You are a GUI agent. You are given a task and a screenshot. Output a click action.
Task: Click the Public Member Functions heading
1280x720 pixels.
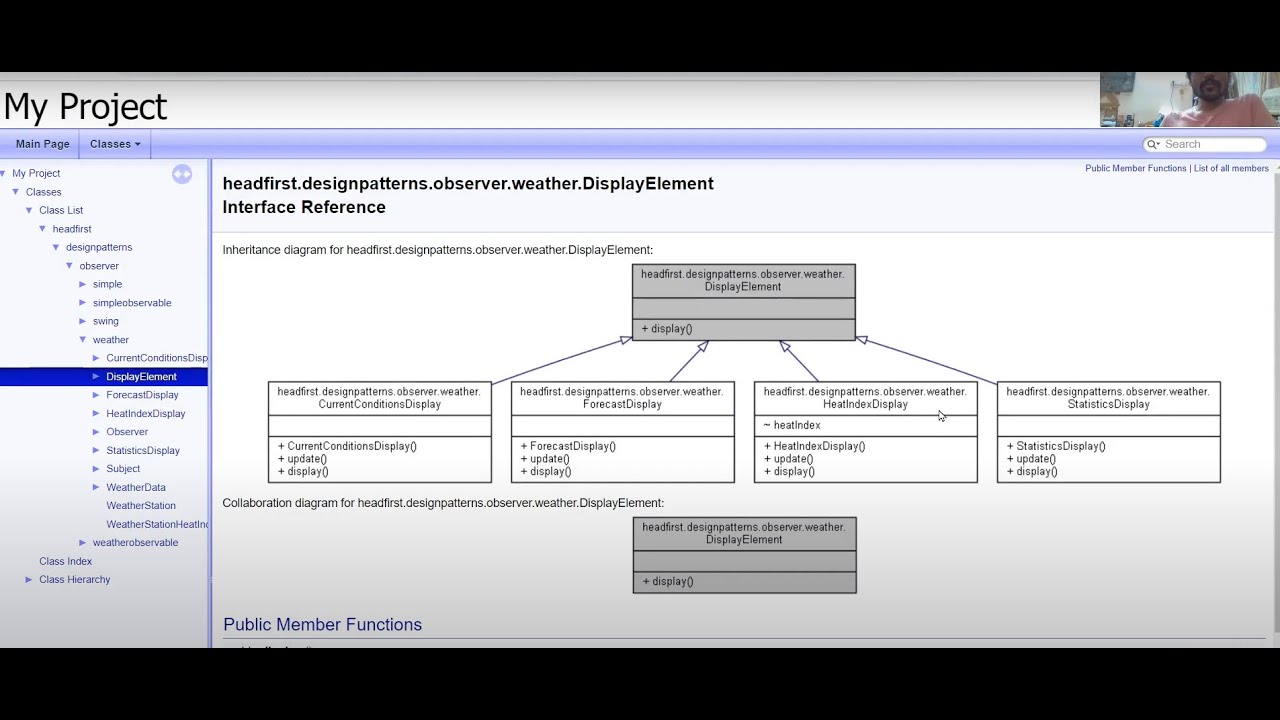point(322,625)
